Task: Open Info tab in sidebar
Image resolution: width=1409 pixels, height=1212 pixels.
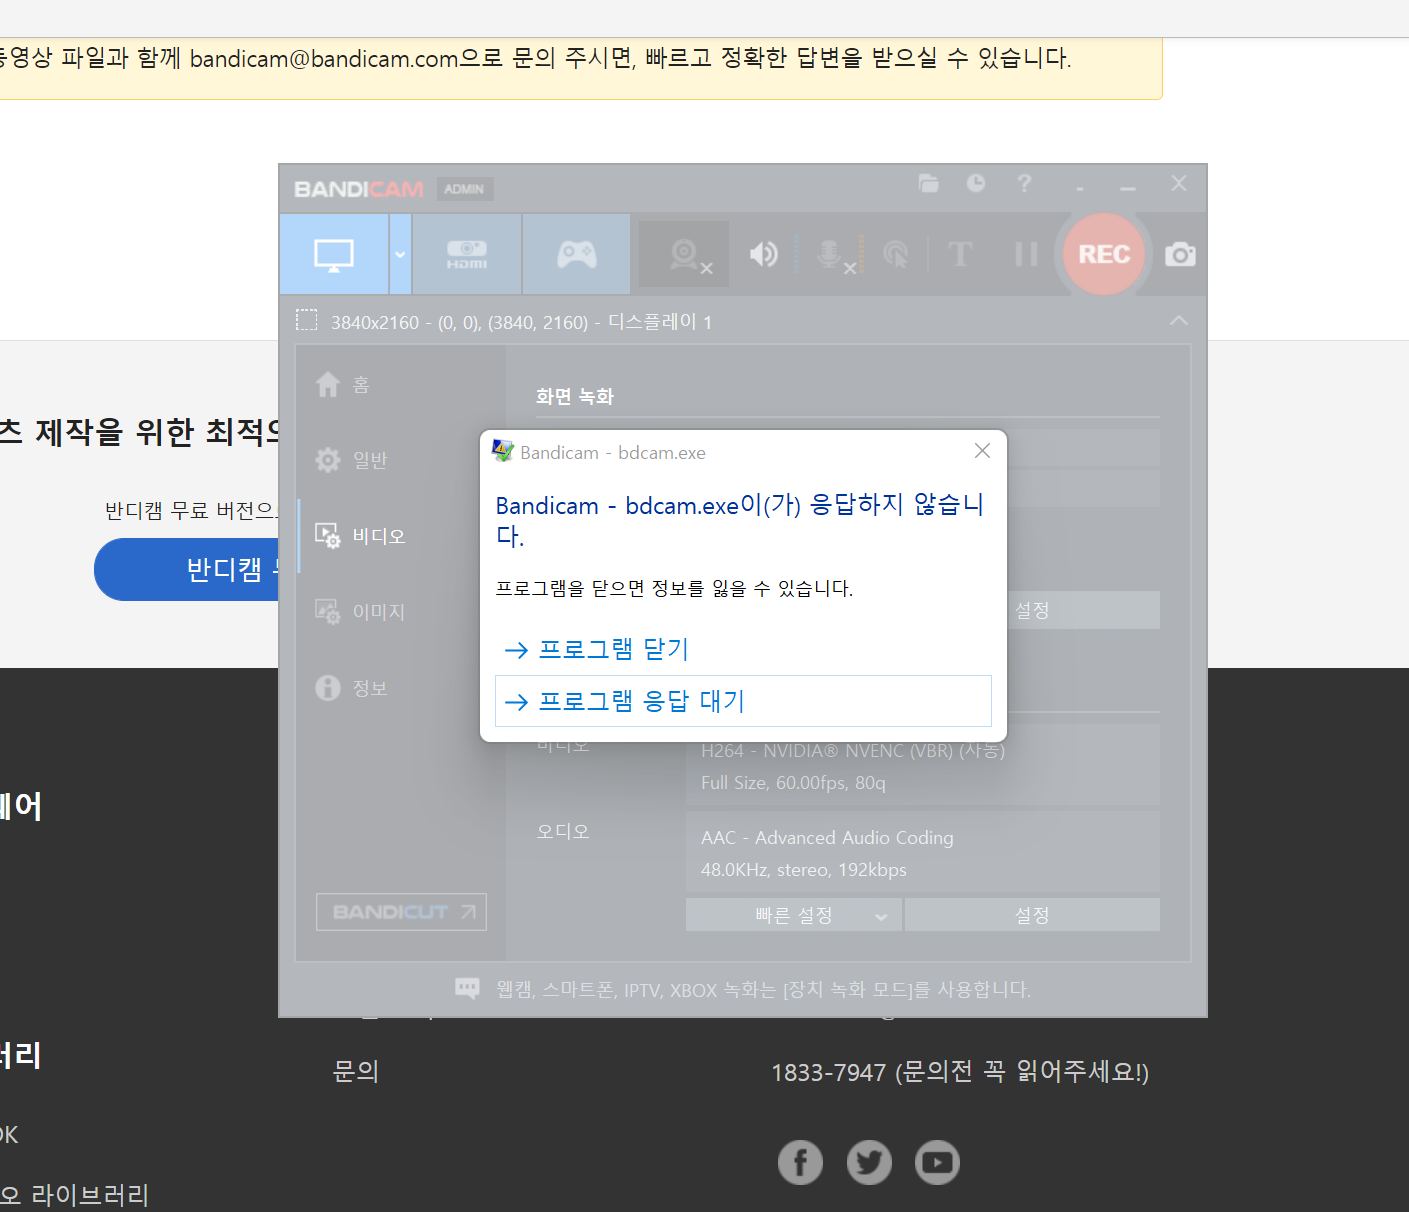Action: coord(352,688)
